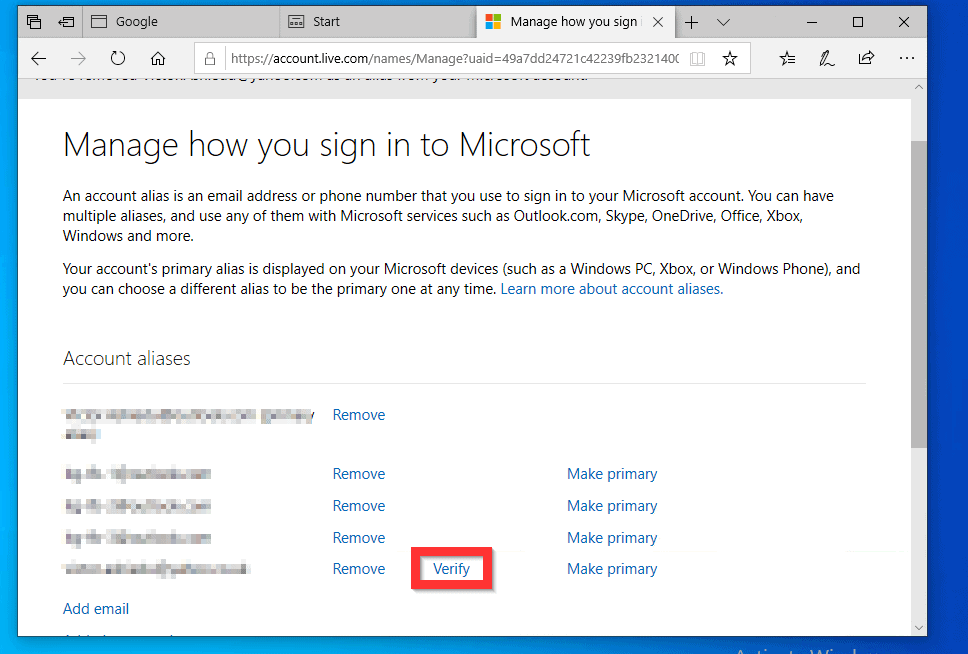Remove the primary alias at top

pyautogui.click(x=358, y=415)
